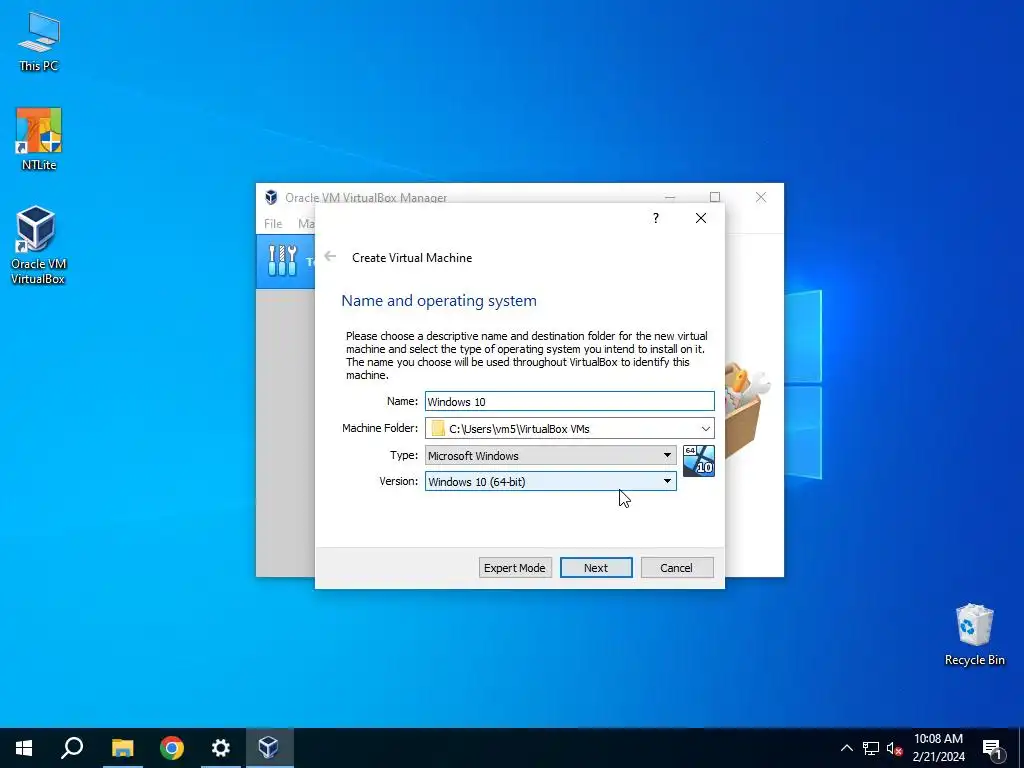Screen dimensions: 1024x768
Task: Click the Windows Start button
Action: 24,748
